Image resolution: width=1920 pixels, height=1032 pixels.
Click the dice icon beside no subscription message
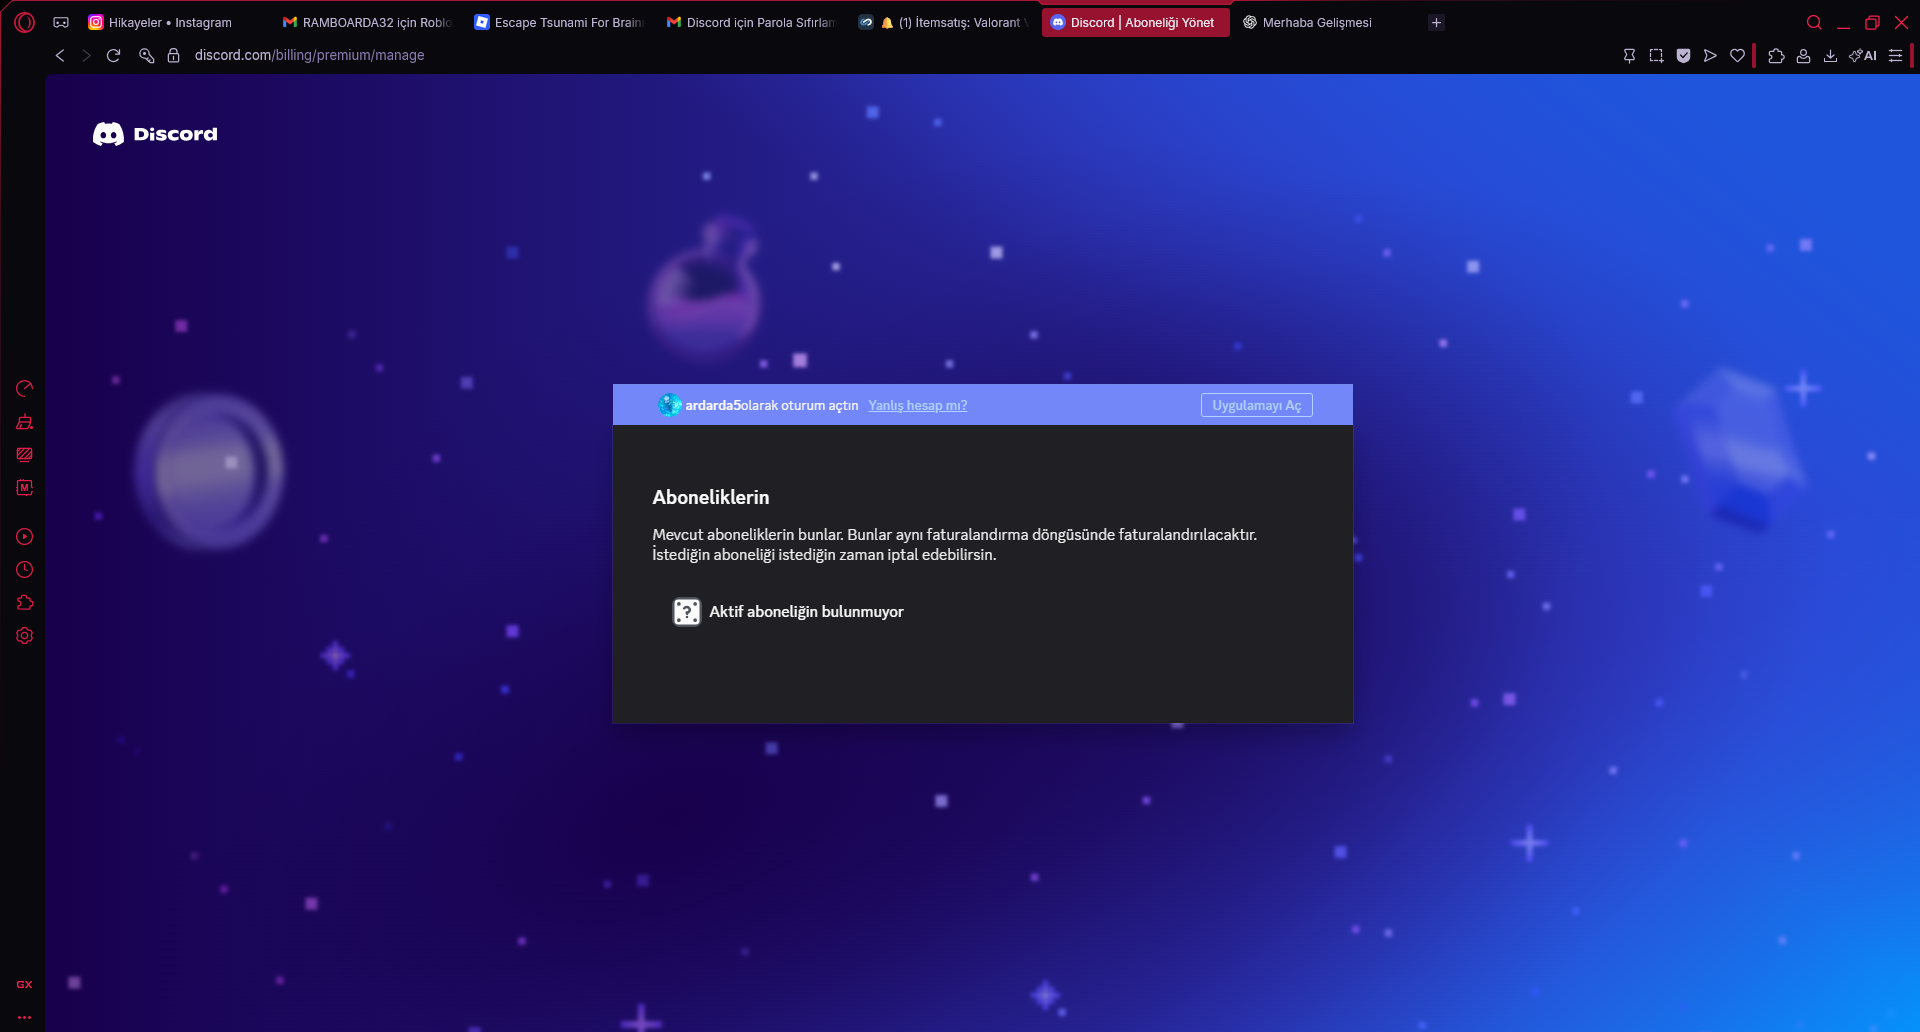pyautogui.click(x=687, y=612)
